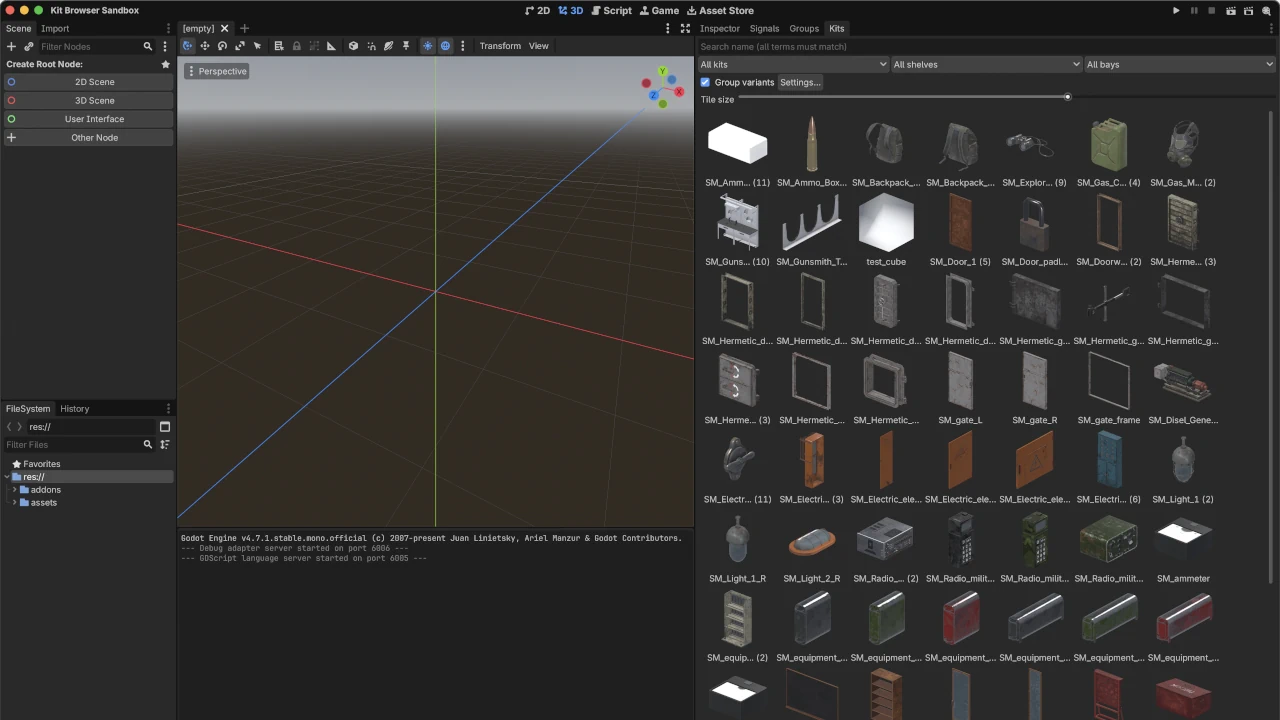Expand the addons folder in FileSystem
The image size is (1280, 720).
tap(14, 490)
